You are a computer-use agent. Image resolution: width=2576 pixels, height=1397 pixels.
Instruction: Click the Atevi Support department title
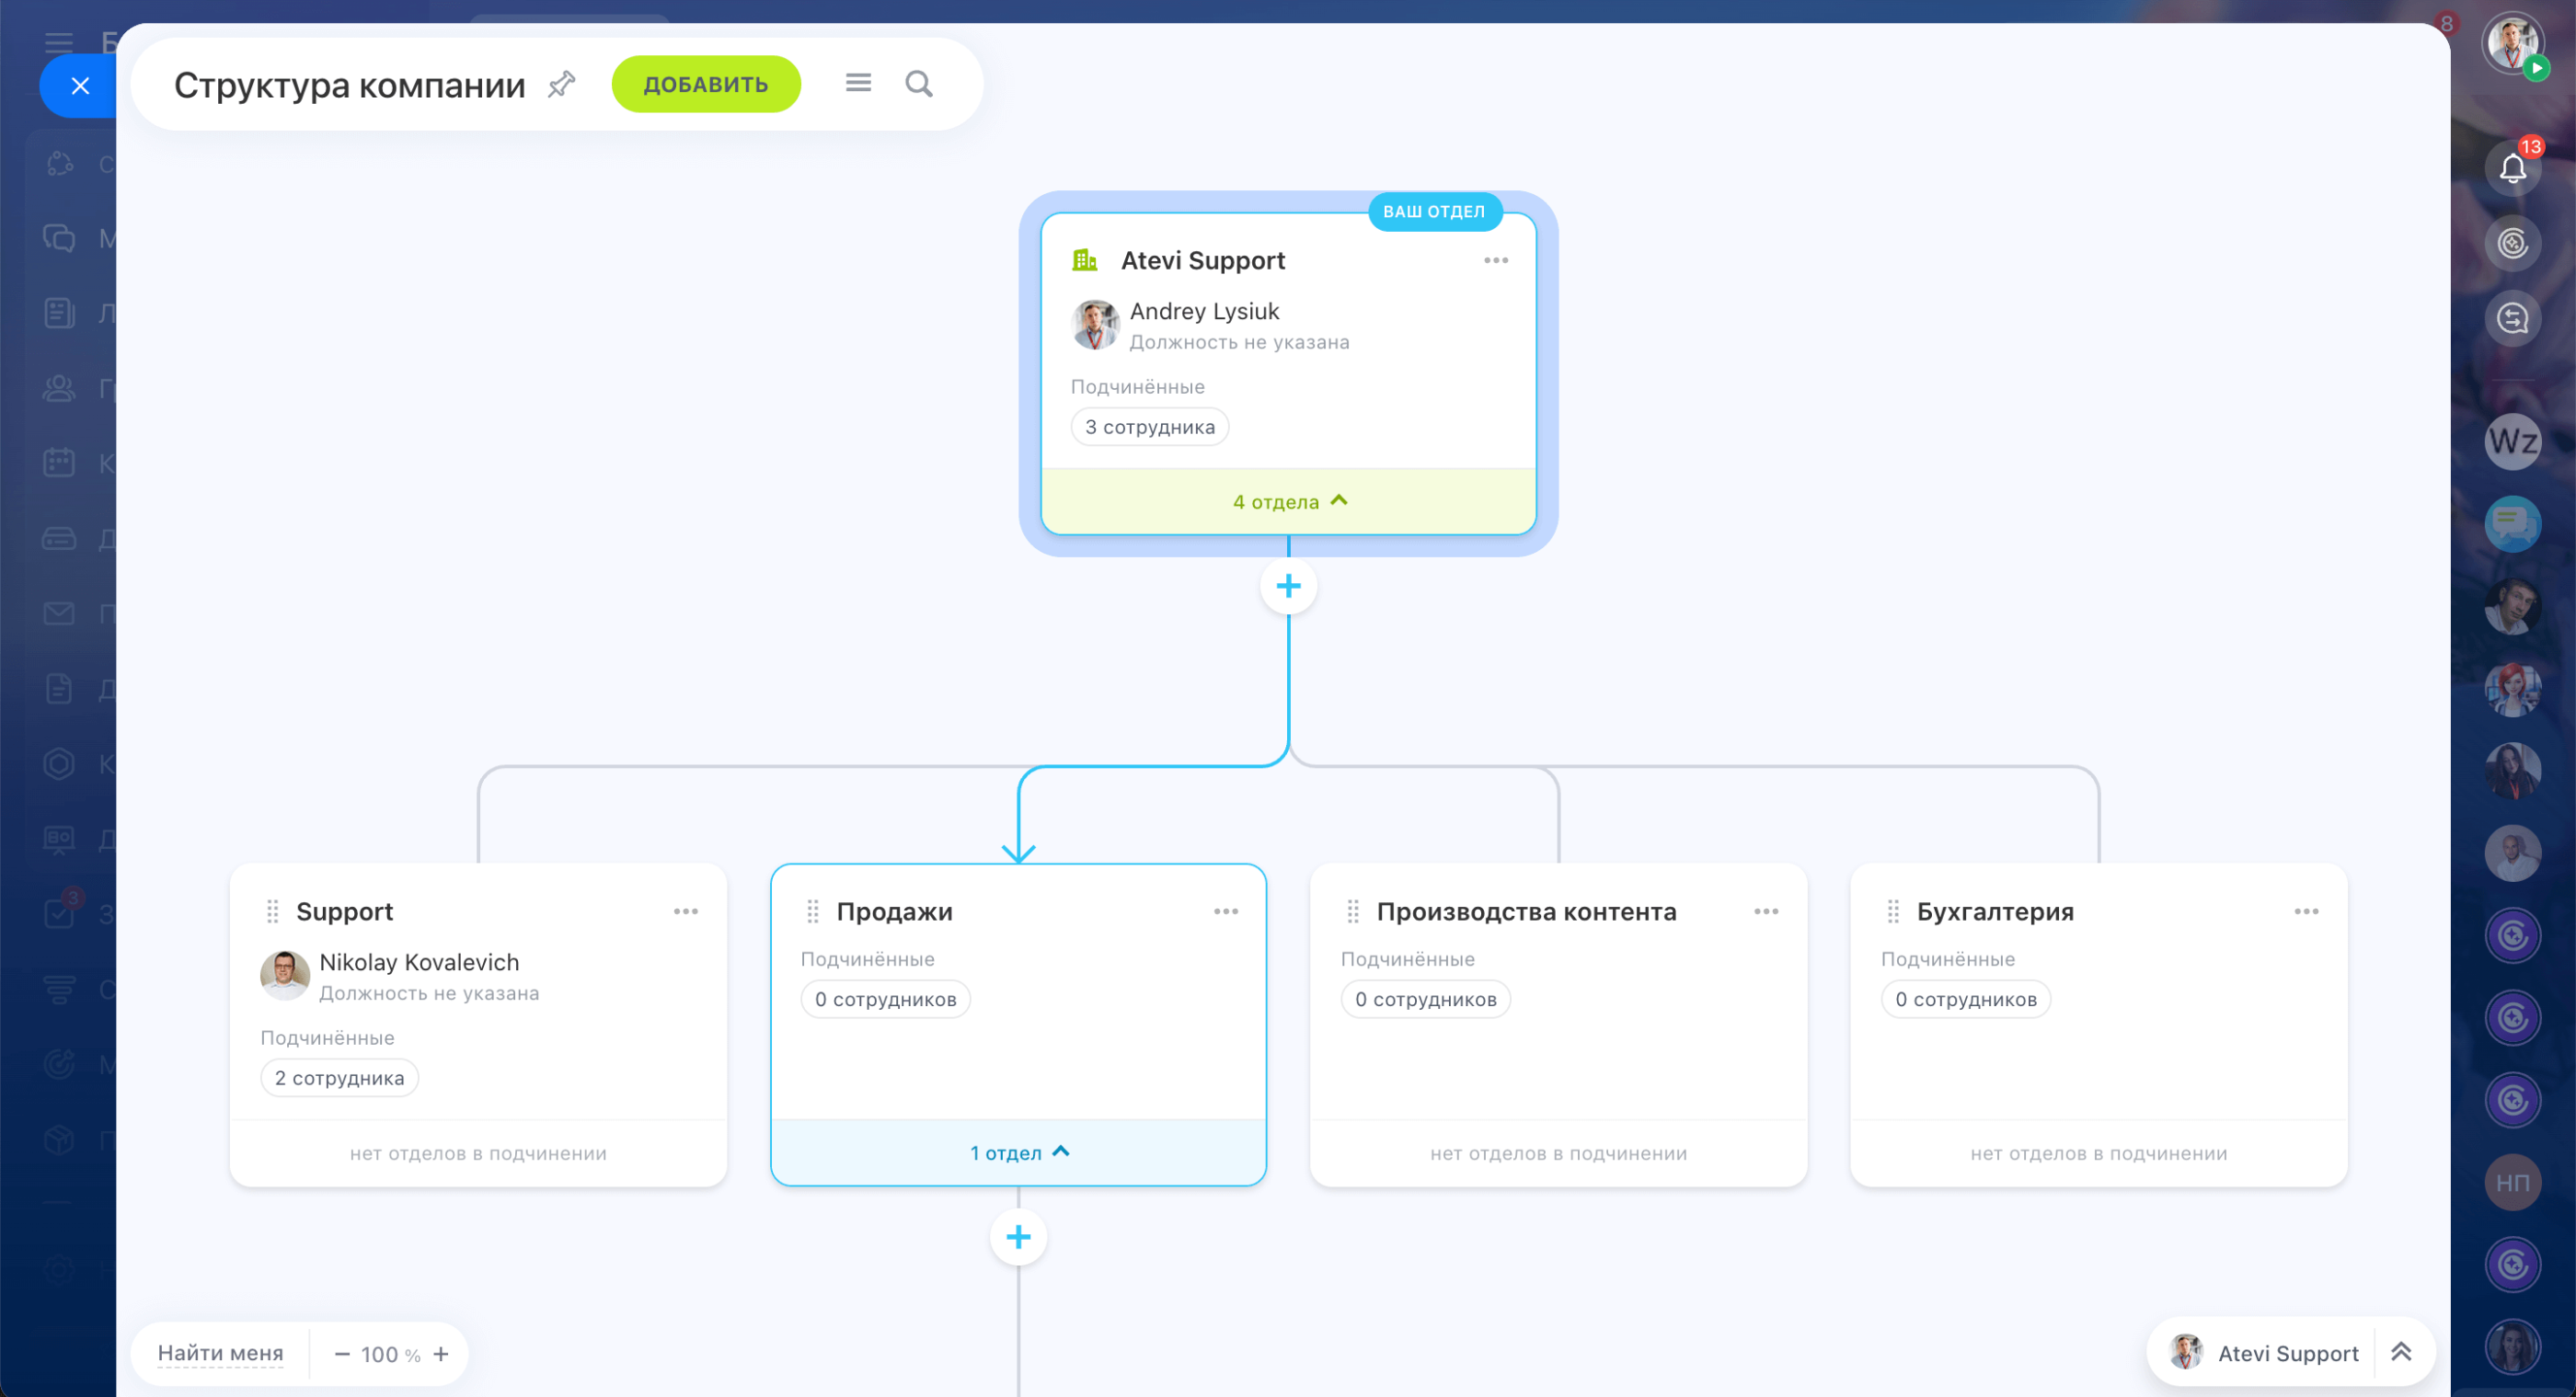(x=1203, y=260)
